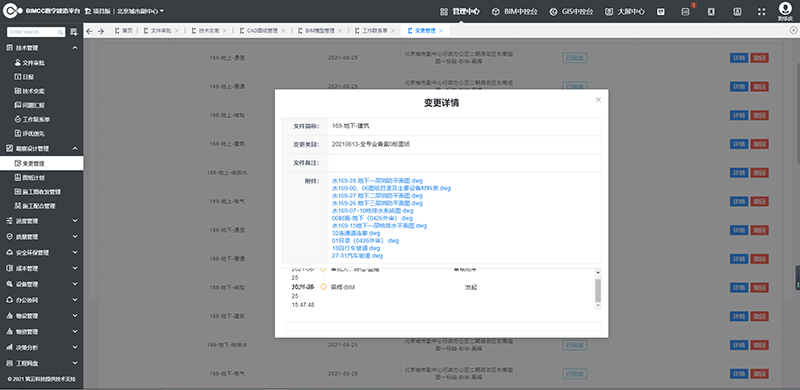Click 详情 button for 169-地上-通信 row
The height and width of the screenshot is (390, 800).
tap(738, 58)
